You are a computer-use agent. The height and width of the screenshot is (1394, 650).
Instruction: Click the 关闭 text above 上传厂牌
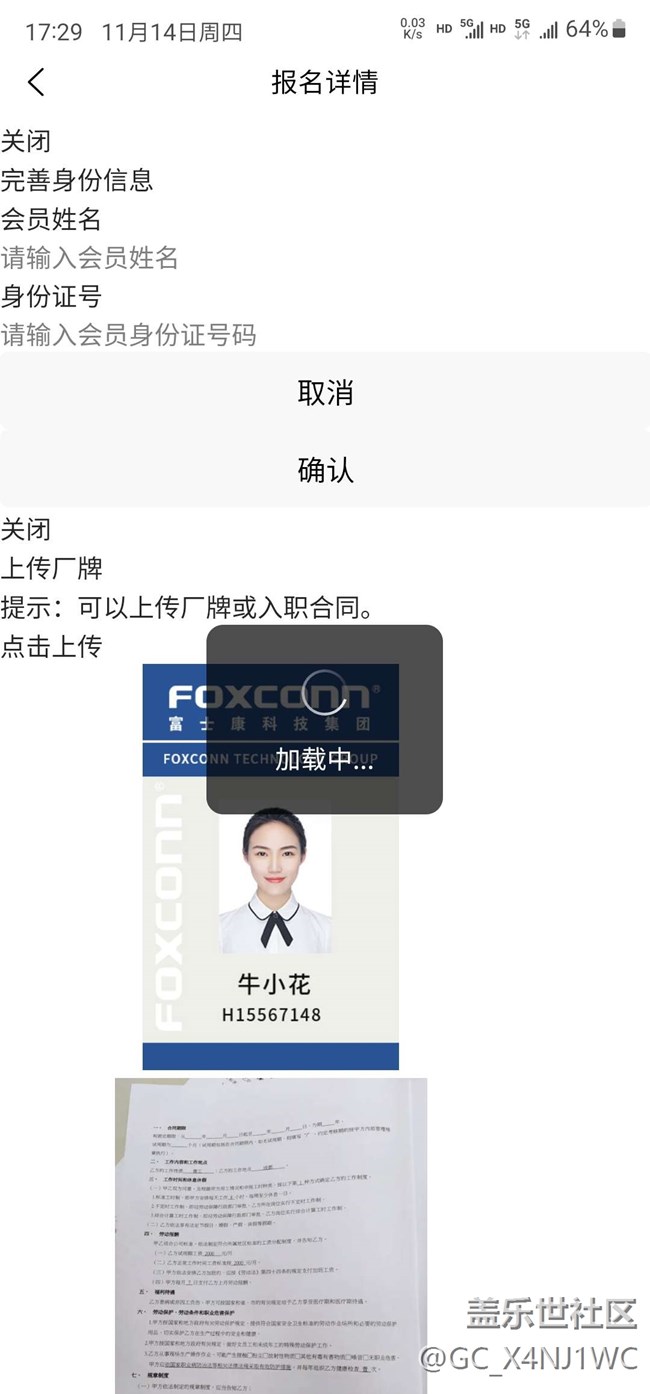(x=26, y=529)
